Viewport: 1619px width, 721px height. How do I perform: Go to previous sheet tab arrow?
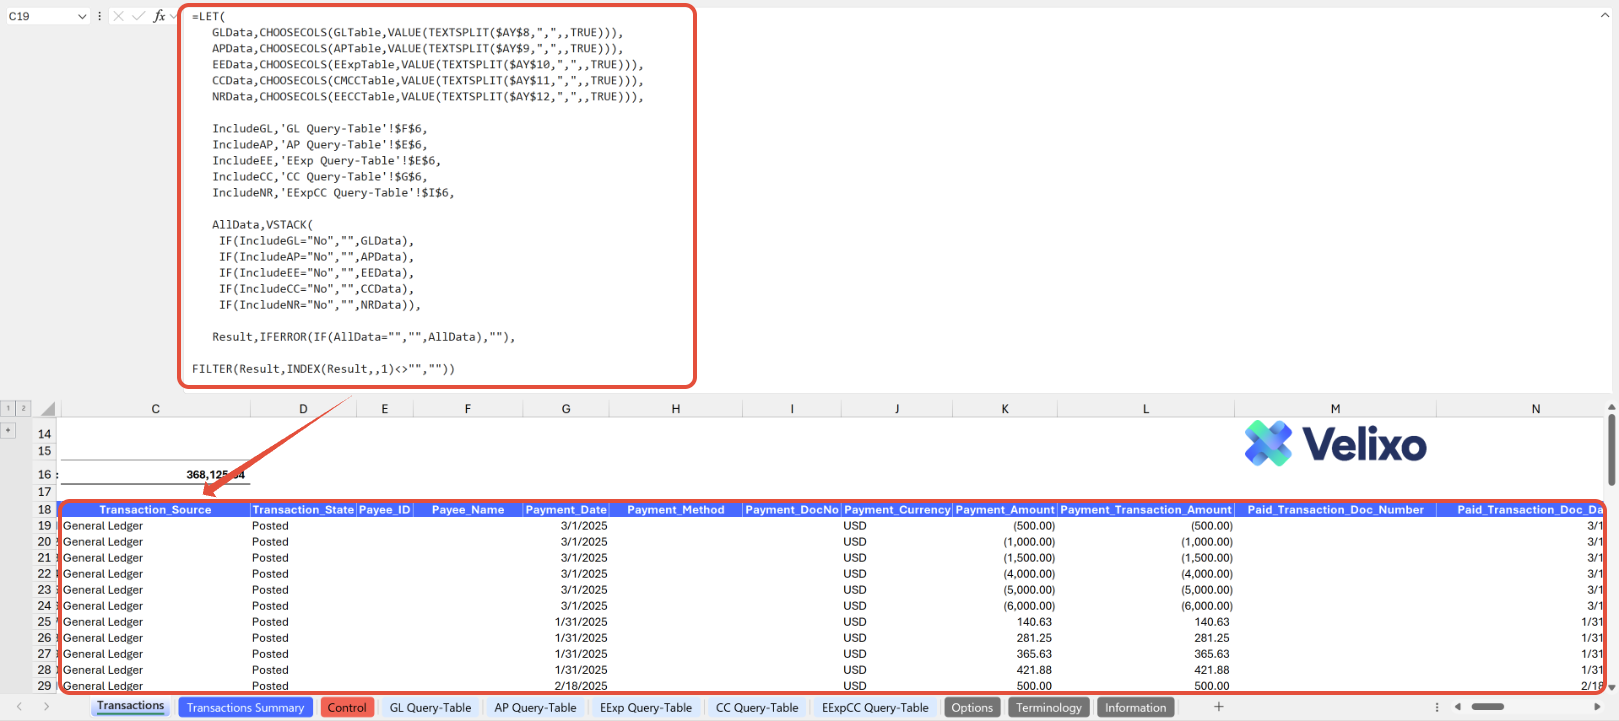19,707
